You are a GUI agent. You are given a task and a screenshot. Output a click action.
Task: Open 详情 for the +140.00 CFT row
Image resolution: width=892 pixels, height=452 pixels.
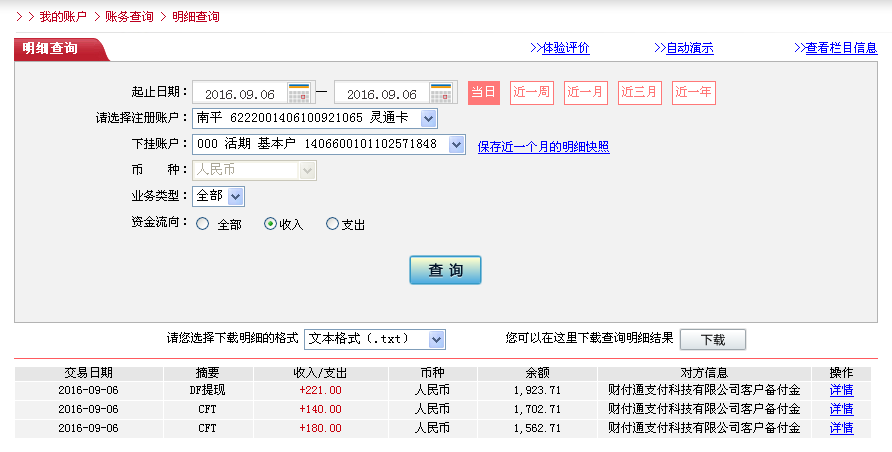(841, 409)
